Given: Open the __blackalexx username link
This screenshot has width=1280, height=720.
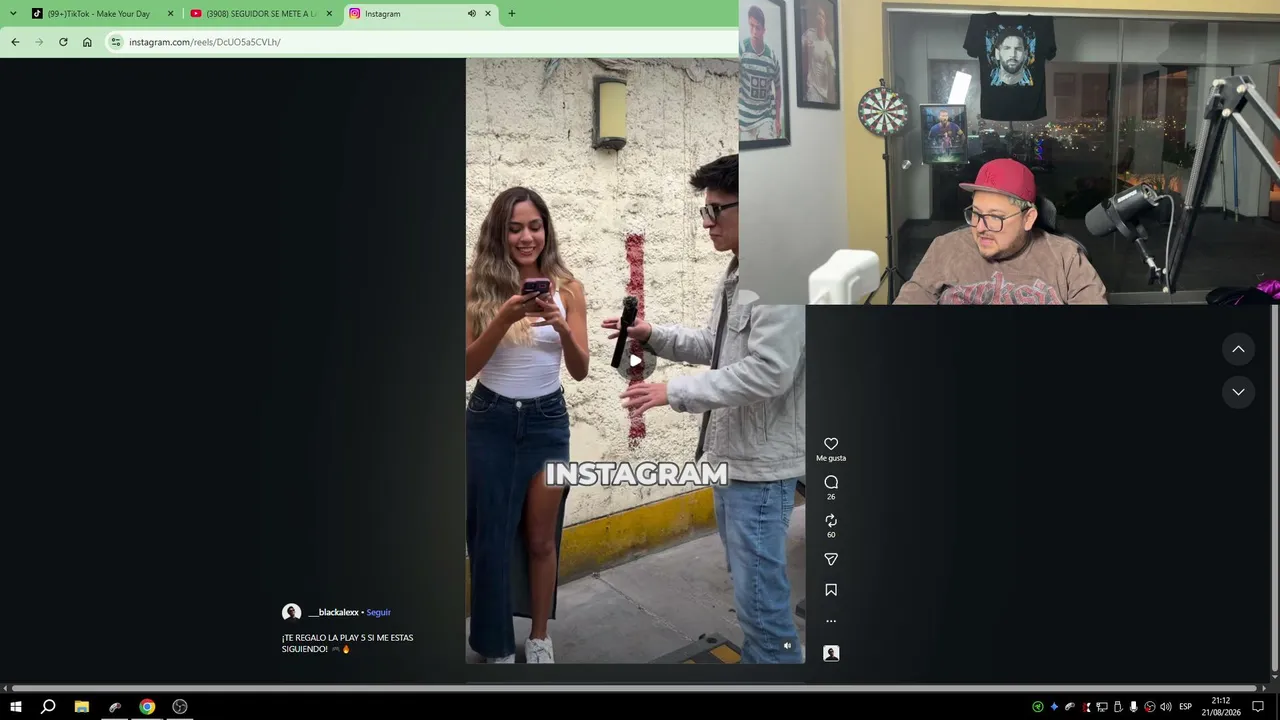Looking at the screenshot, I should [x=333, y=612].
